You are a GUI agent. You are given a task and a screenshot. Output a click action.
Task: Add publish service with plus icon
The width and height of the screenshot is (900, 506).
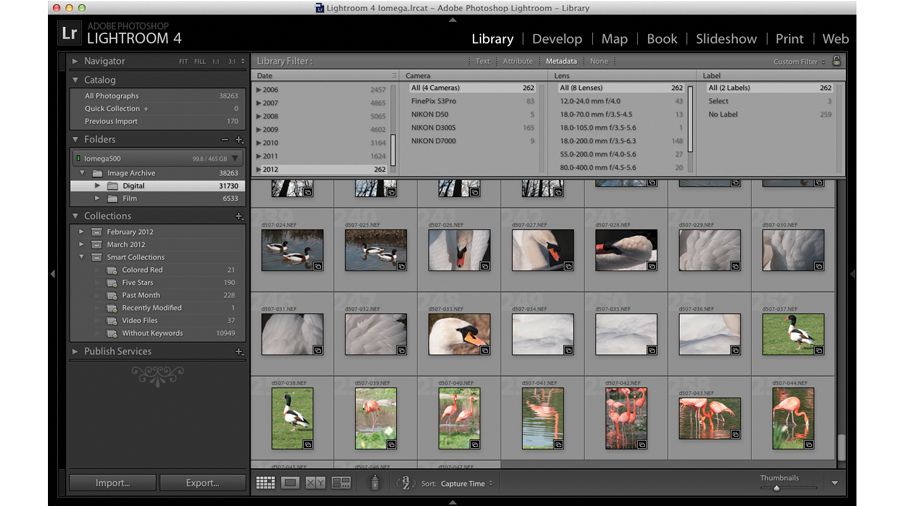click(x=239, y=351)
